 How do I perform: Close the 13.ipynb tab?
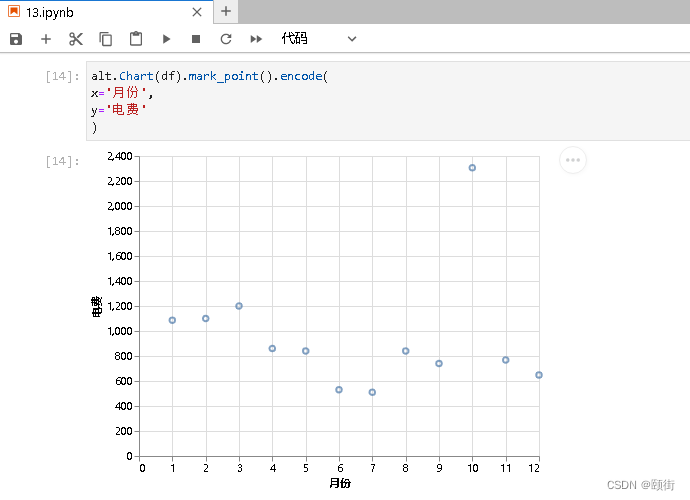(x=197, y=12)
